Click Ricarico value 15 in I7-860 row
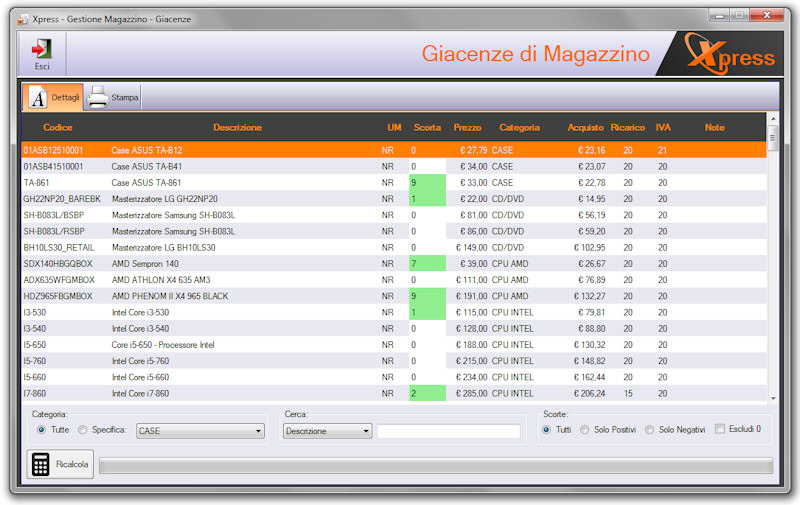800x505 pixels. tap(628, 393)
